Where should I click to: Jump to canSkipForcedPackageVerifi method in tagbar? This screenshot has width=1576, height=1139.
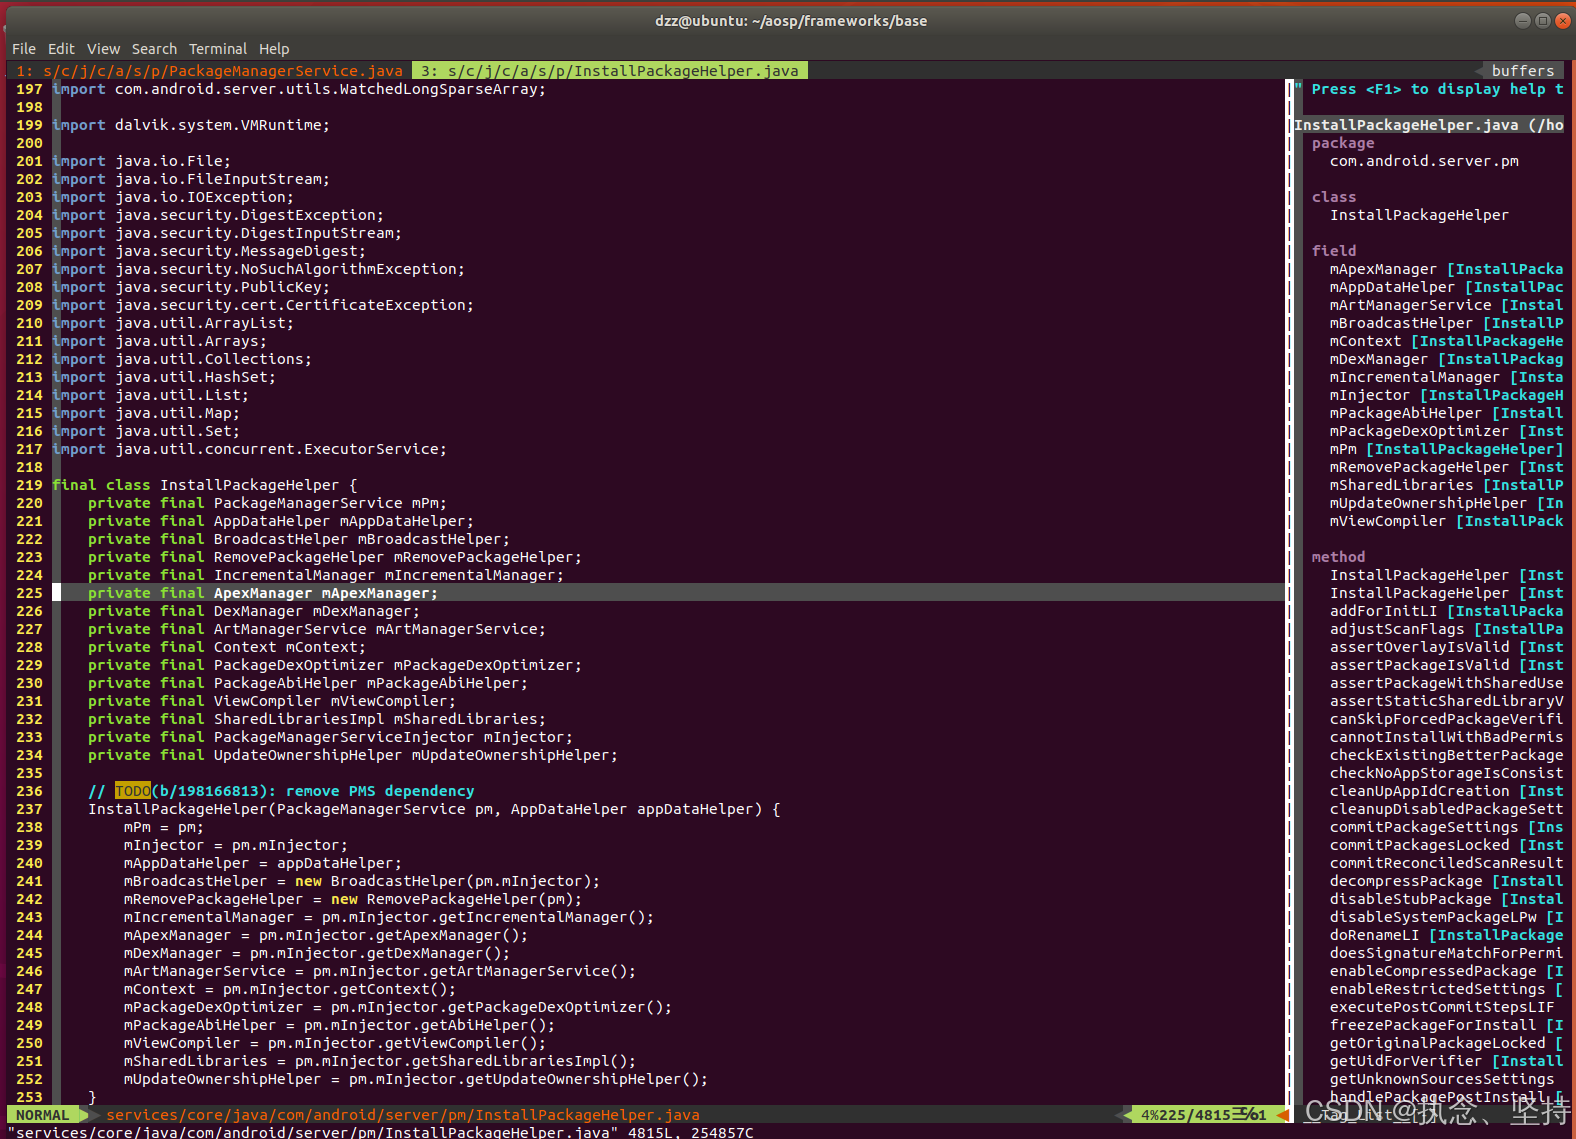pos(1446,719)
